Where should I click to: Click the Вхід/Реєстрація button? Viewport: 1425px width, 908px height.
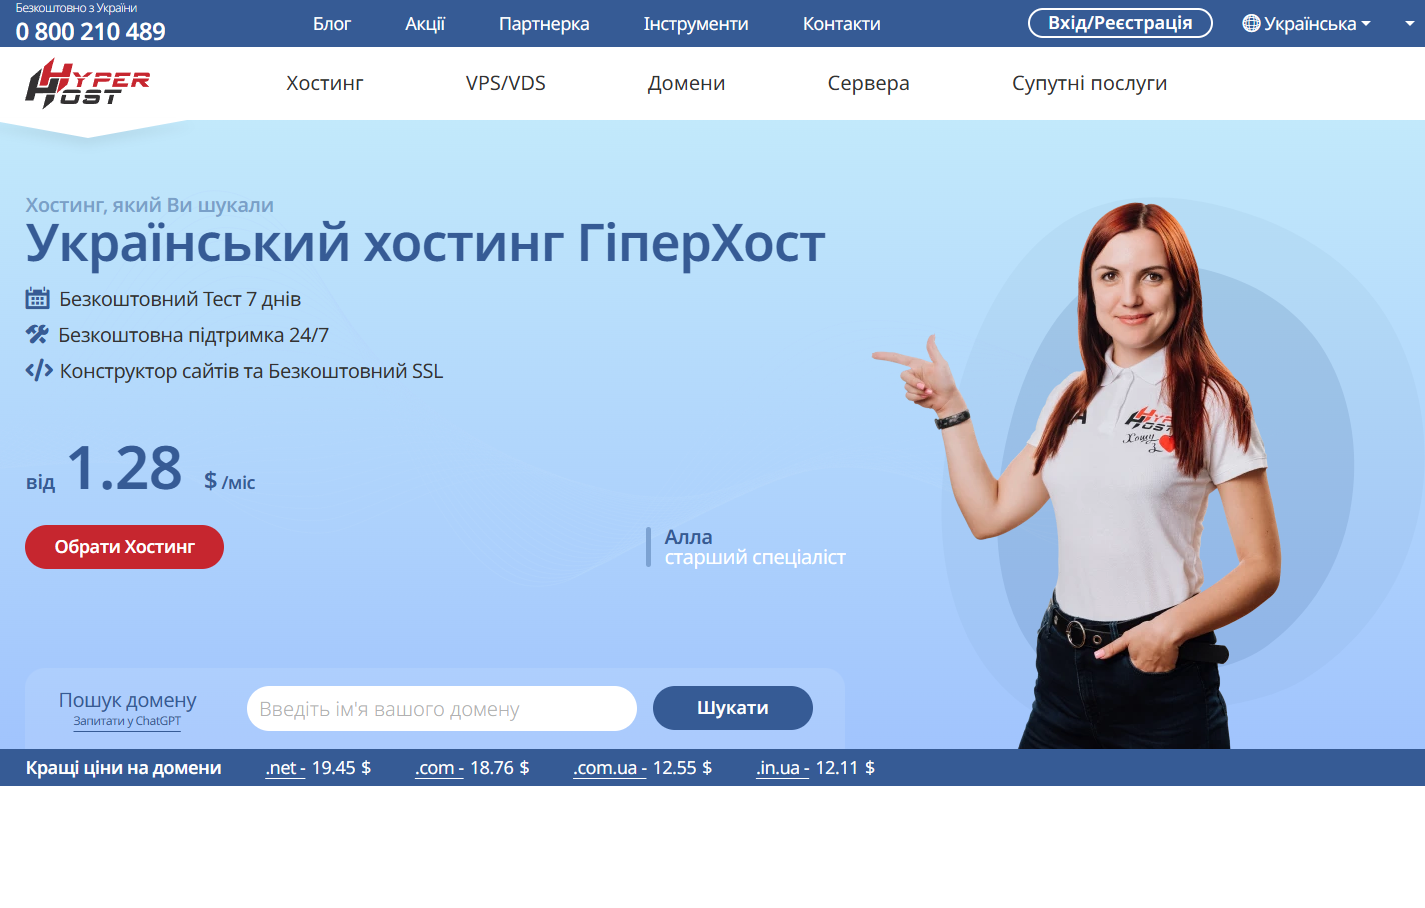[x=1120, y=23]
